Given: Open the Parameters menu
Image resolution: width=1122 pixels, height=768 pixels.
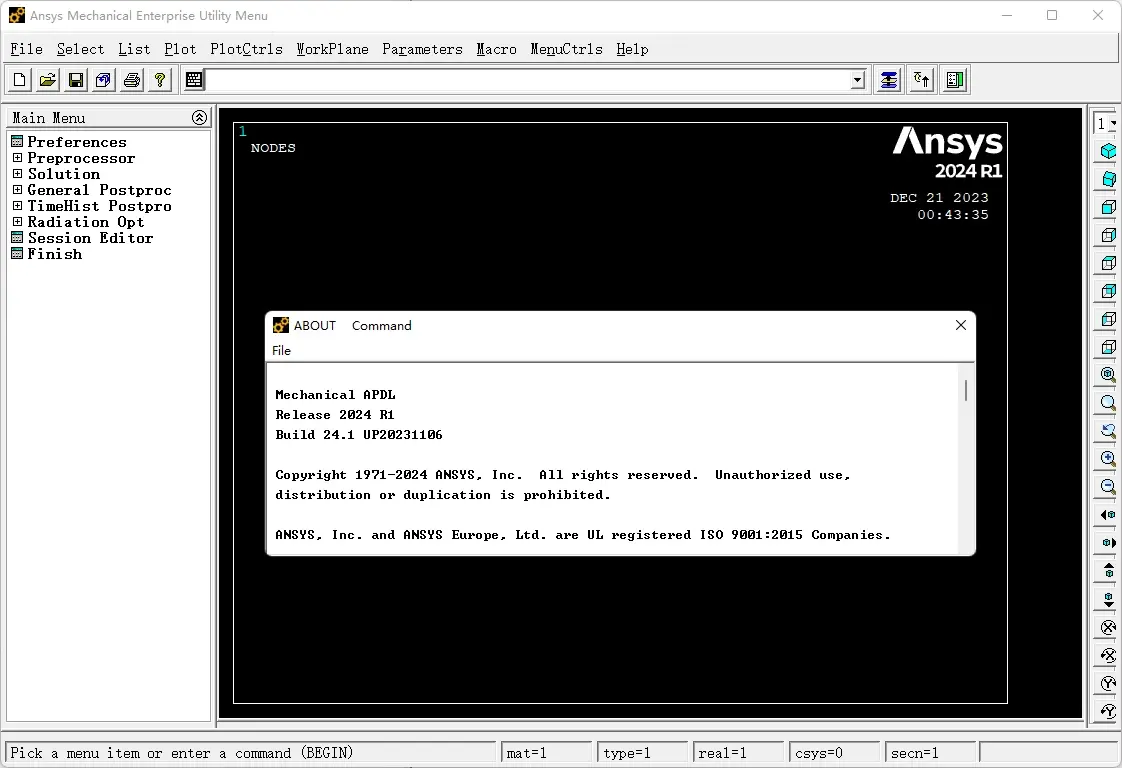Looking at the screenshot, I should (422, 49).
